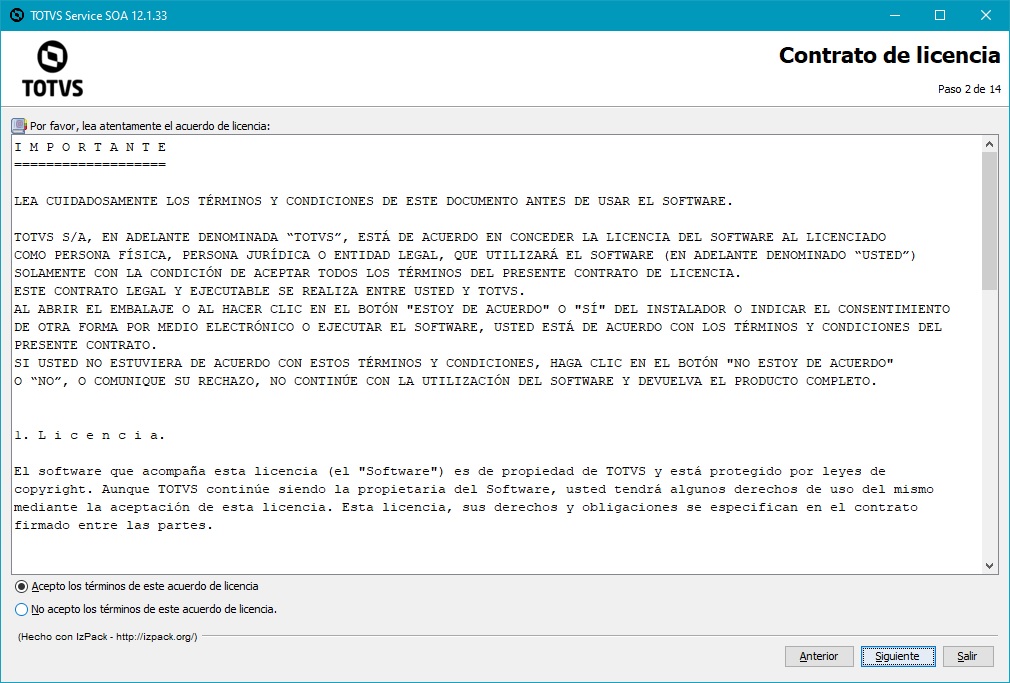Screen dimensions: 1010x683
Task: Exit installer using Salir button
Action: pyautogui.click(x=967, y=656)
